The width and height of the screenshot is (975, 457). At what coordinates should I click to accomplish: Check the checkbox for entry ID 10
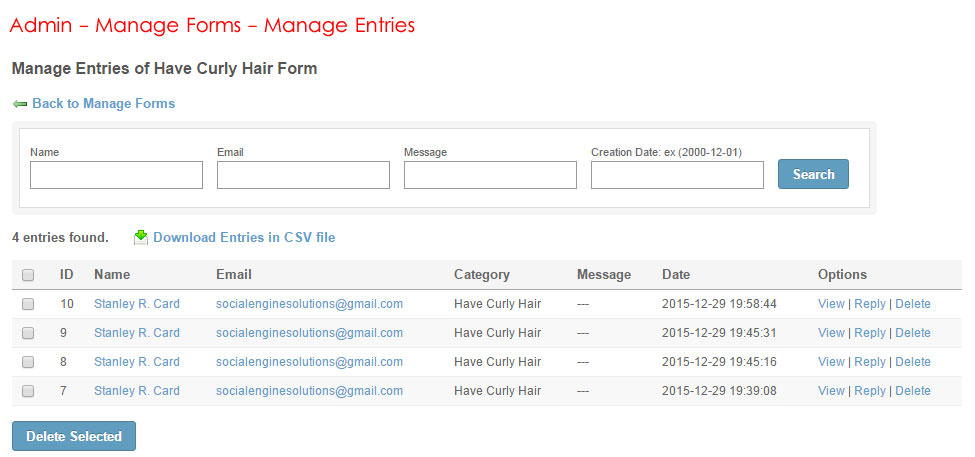(x=28, y=304)
